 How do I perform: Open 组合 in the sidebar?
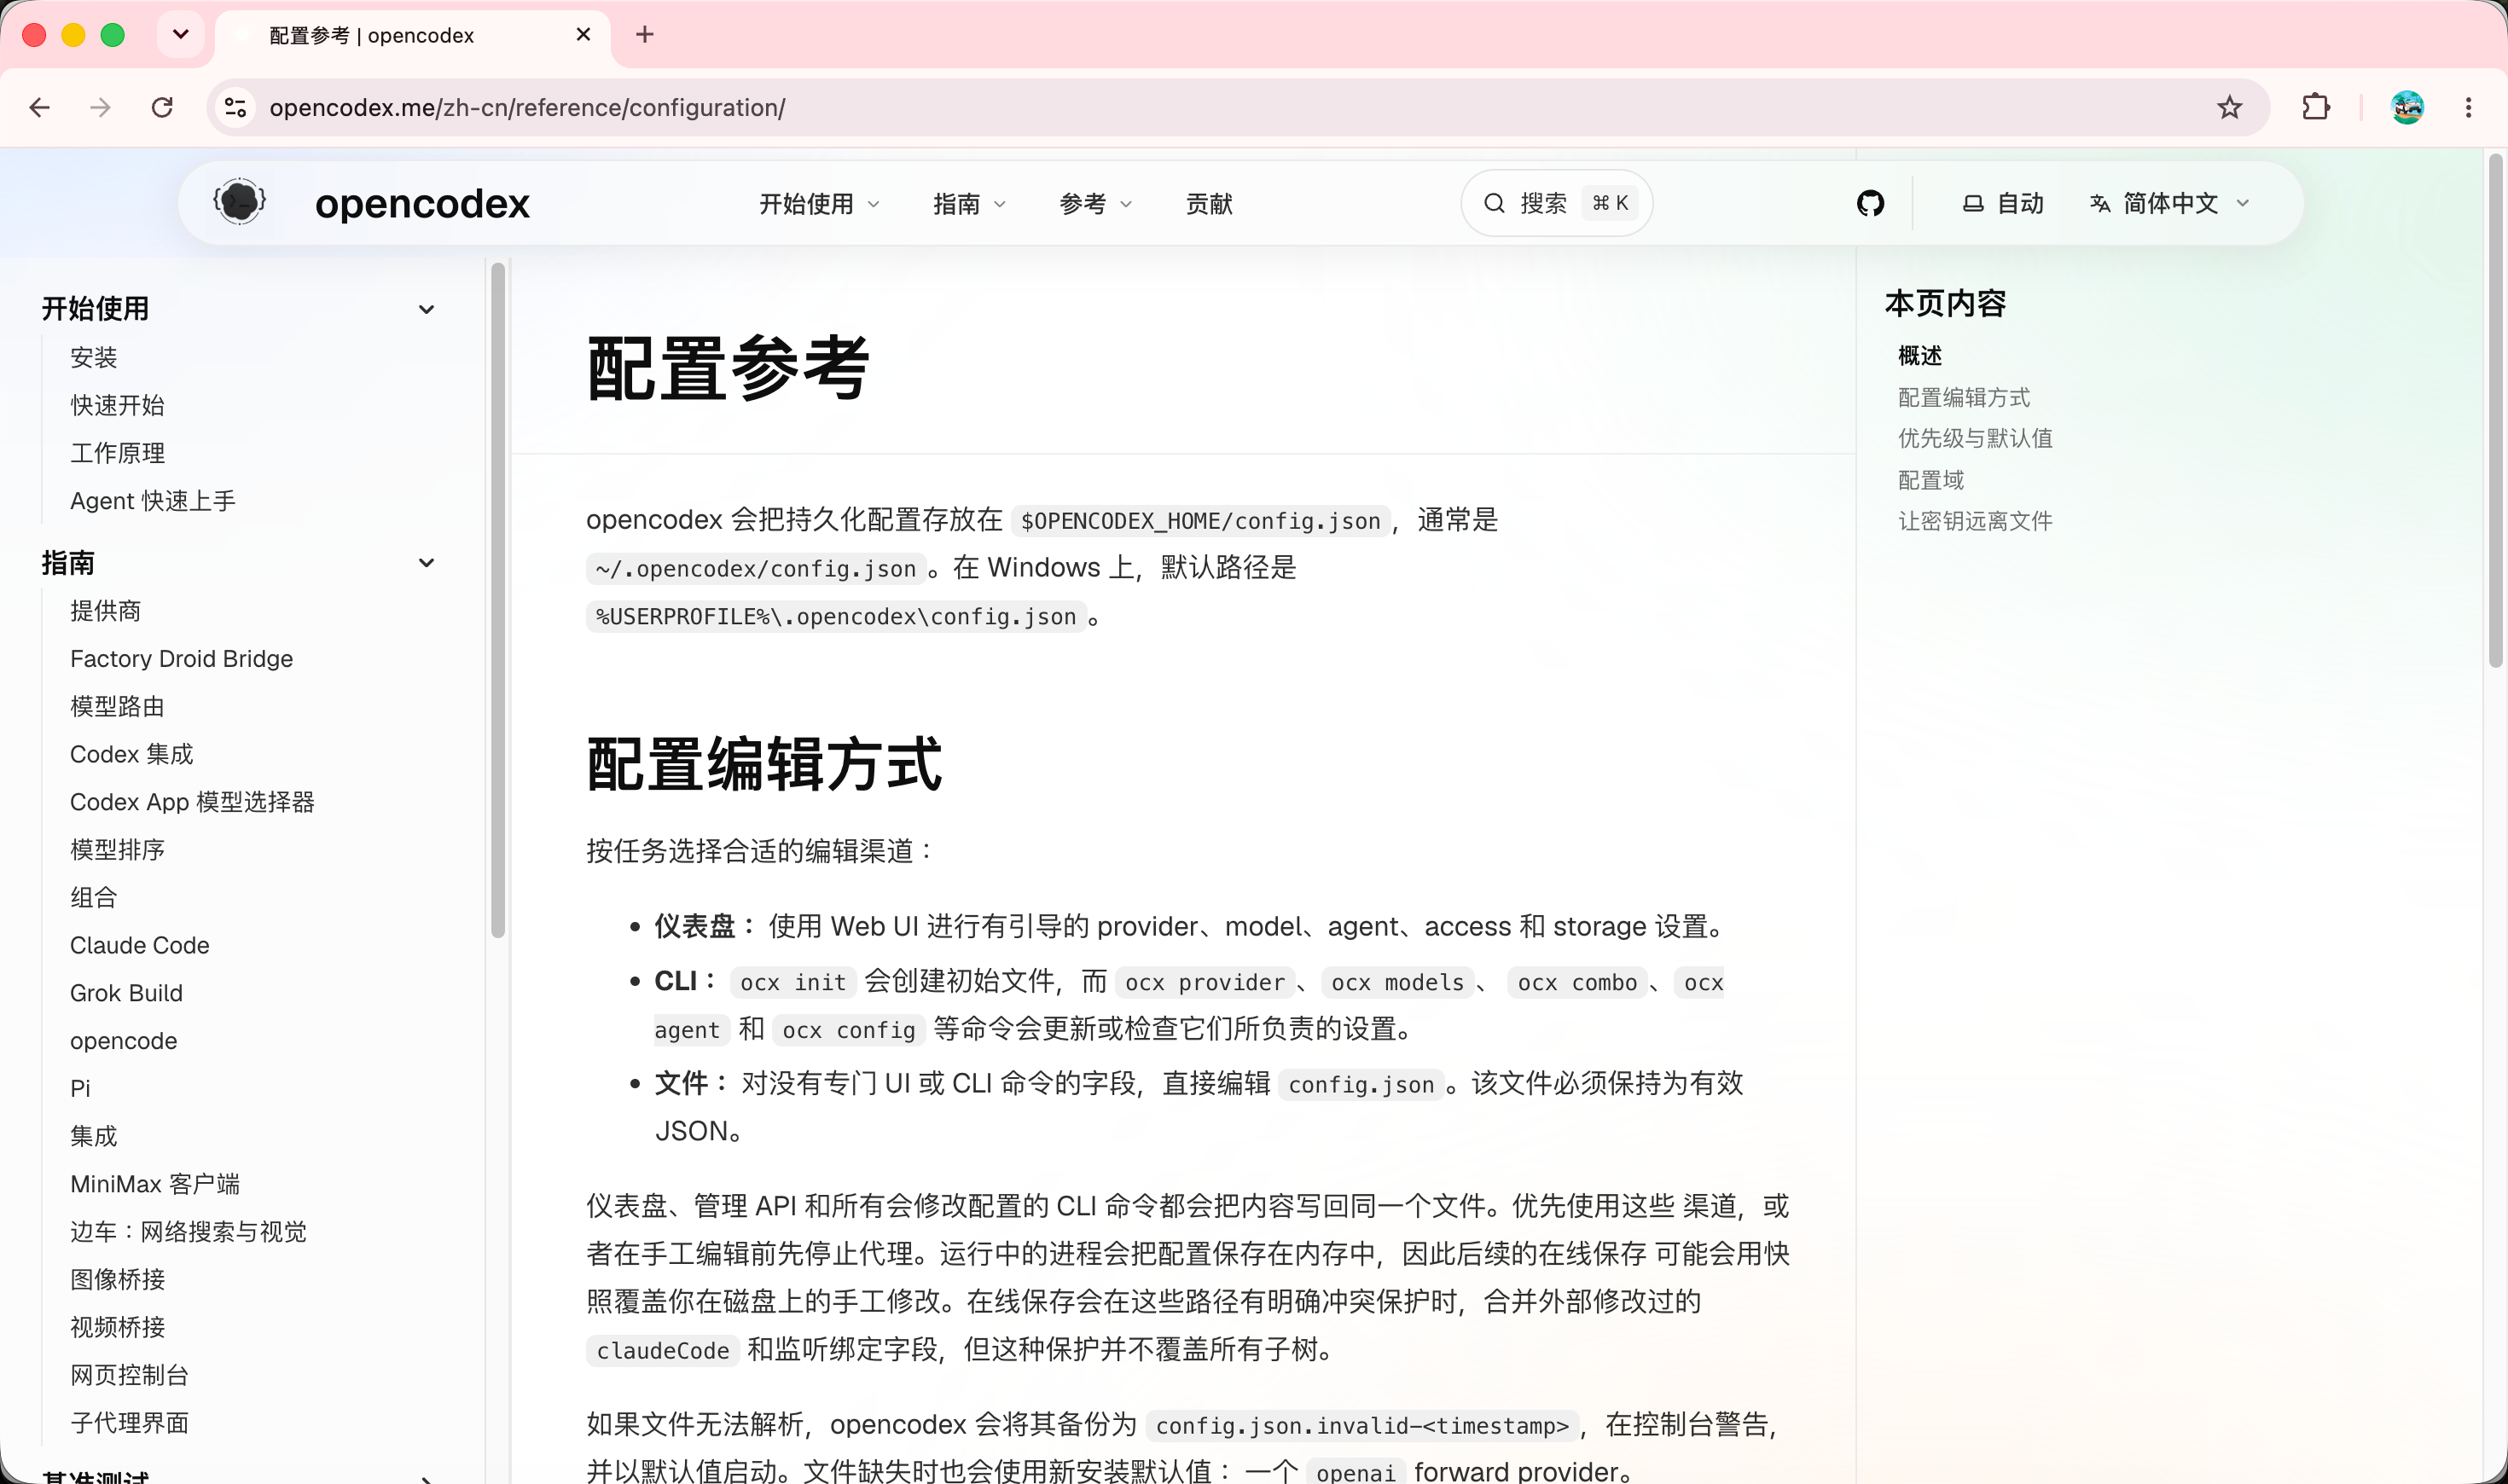point(94,898)
